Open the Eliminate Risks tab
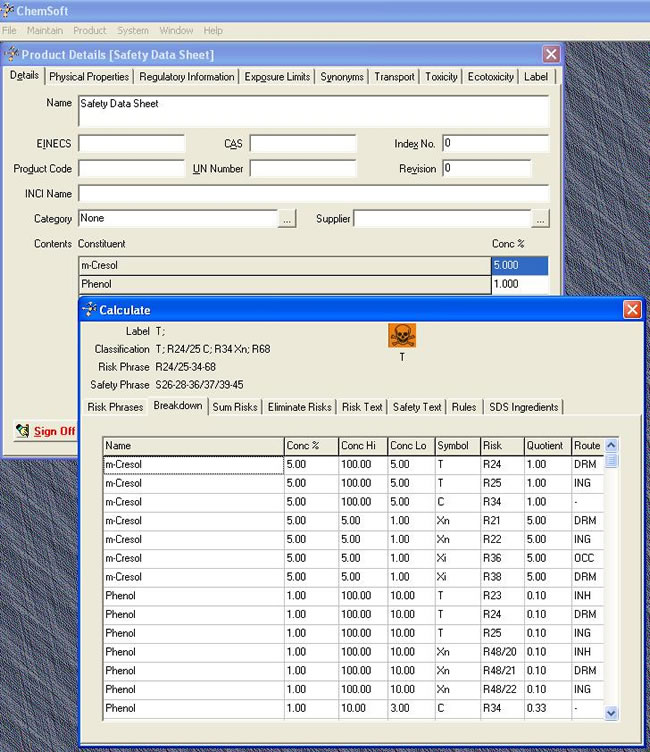 point(300,407)
